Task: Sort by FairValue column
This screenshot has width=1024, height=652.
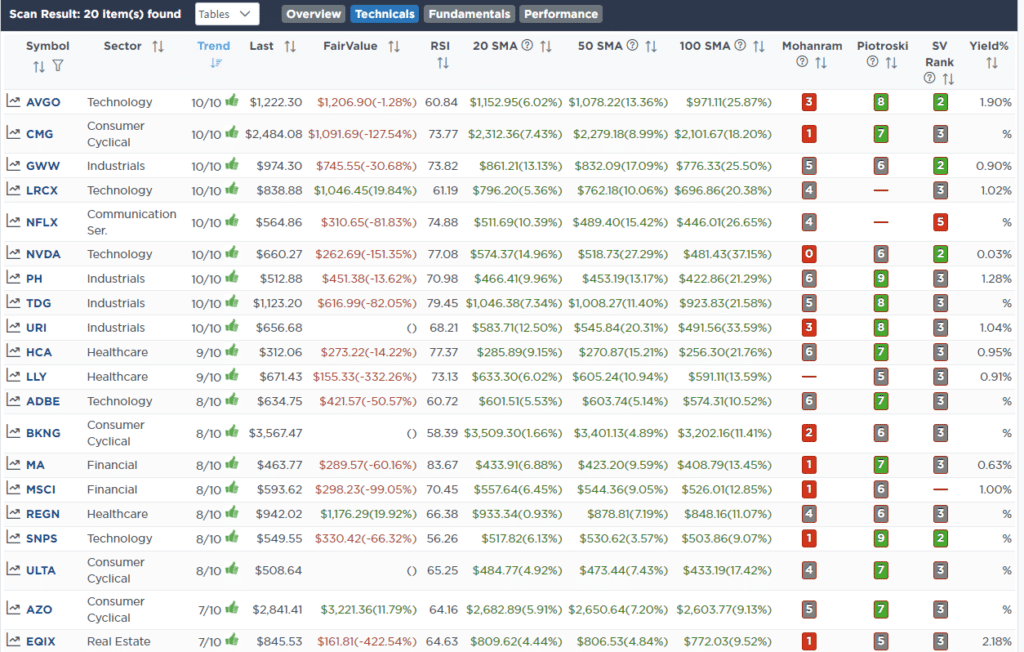Action: (394, 46)
